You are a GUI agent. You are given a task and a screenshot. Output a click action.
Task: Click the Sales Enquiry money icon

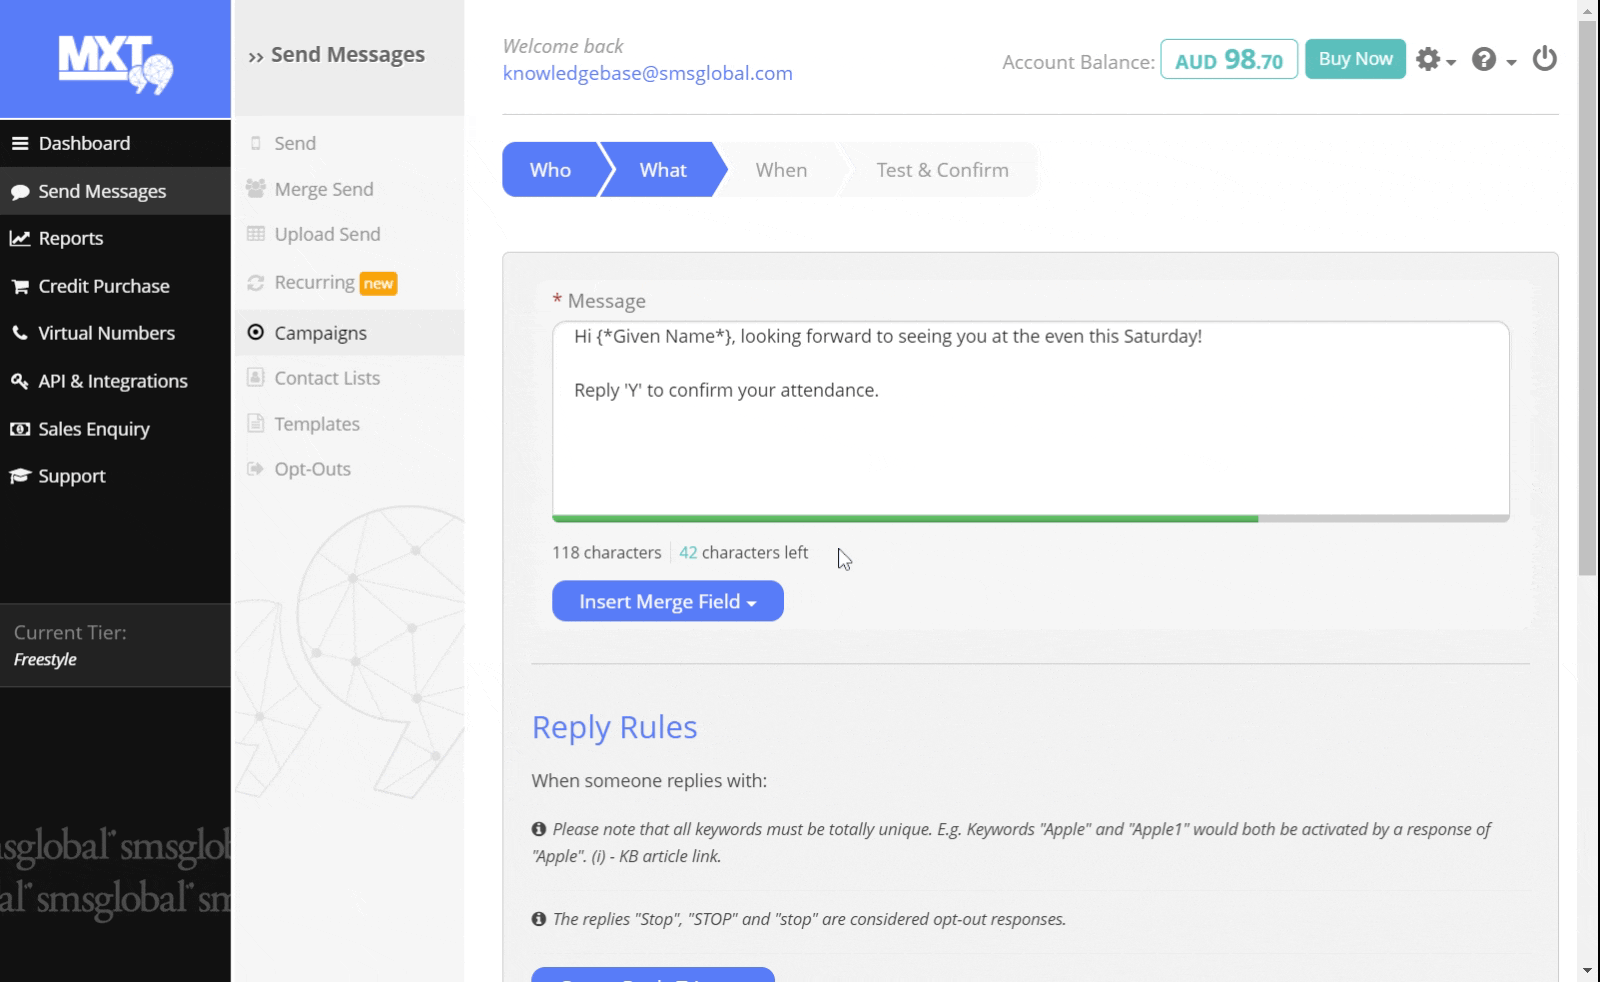(x=19, y=429)
